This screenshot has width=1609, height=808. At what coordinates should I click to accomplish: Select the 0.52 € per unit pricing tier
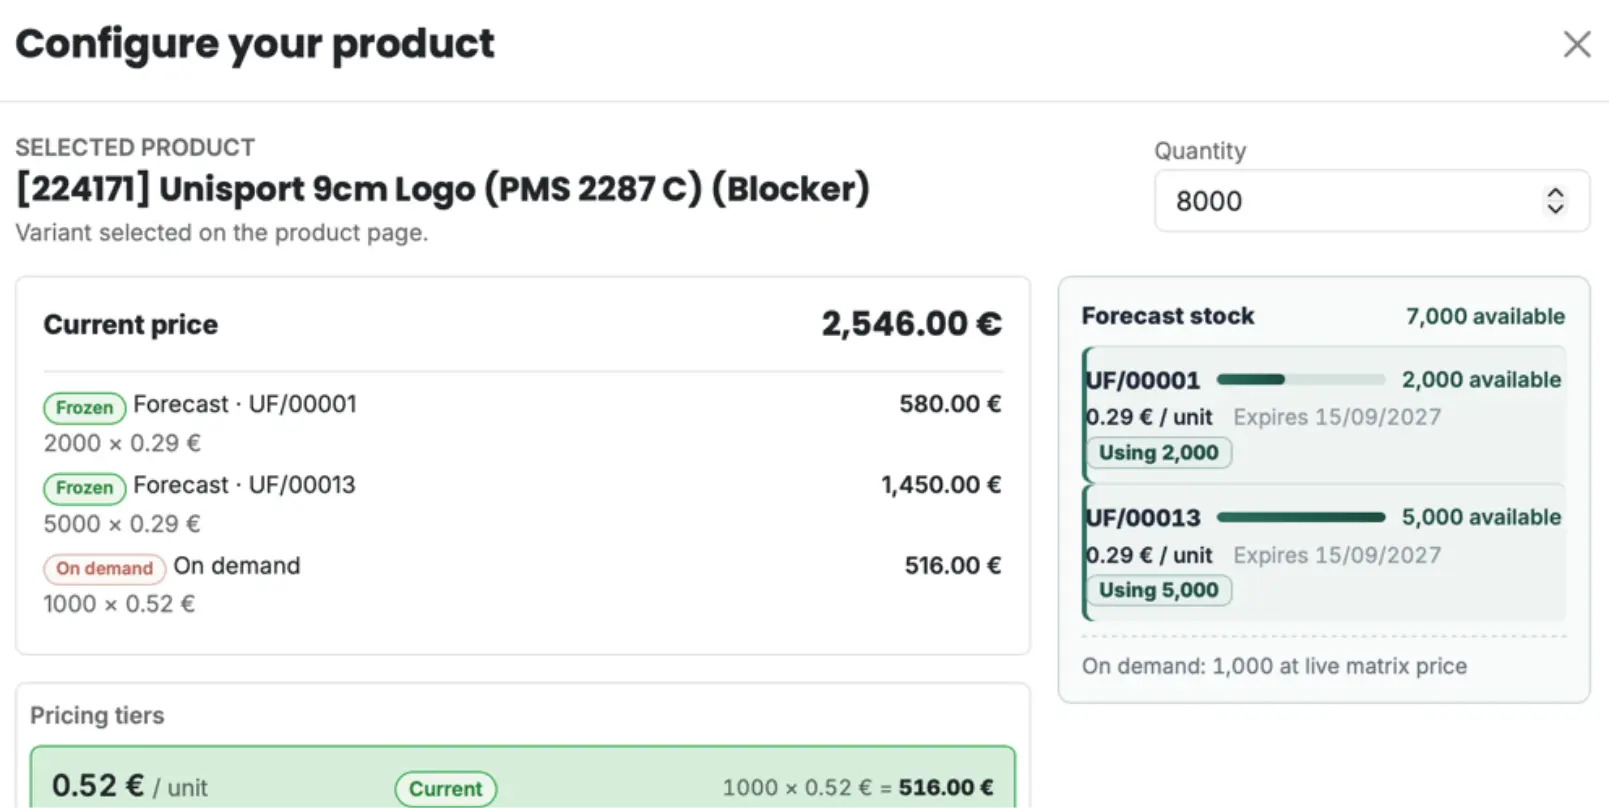(x=523, y=778)
